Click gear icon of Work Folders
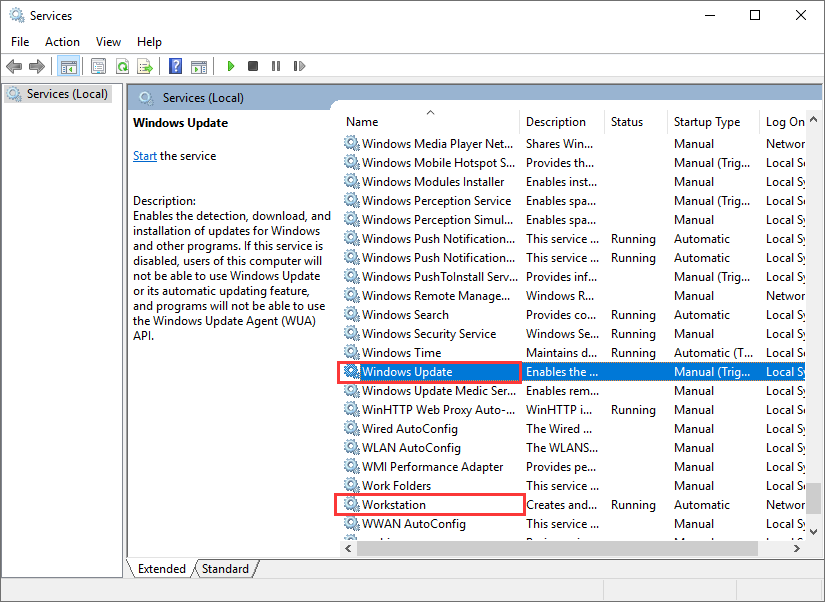Viewport: 825px width, 602px height. tap(351, 485)
